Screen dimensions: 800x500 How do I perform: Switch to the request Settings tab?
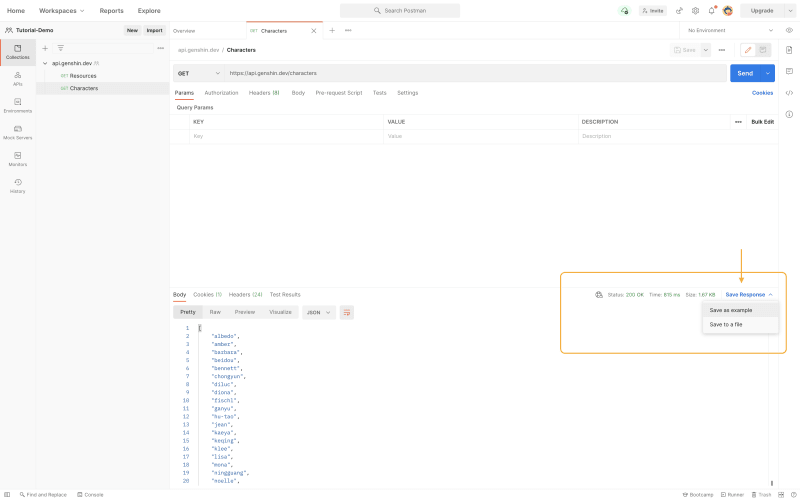408,93
